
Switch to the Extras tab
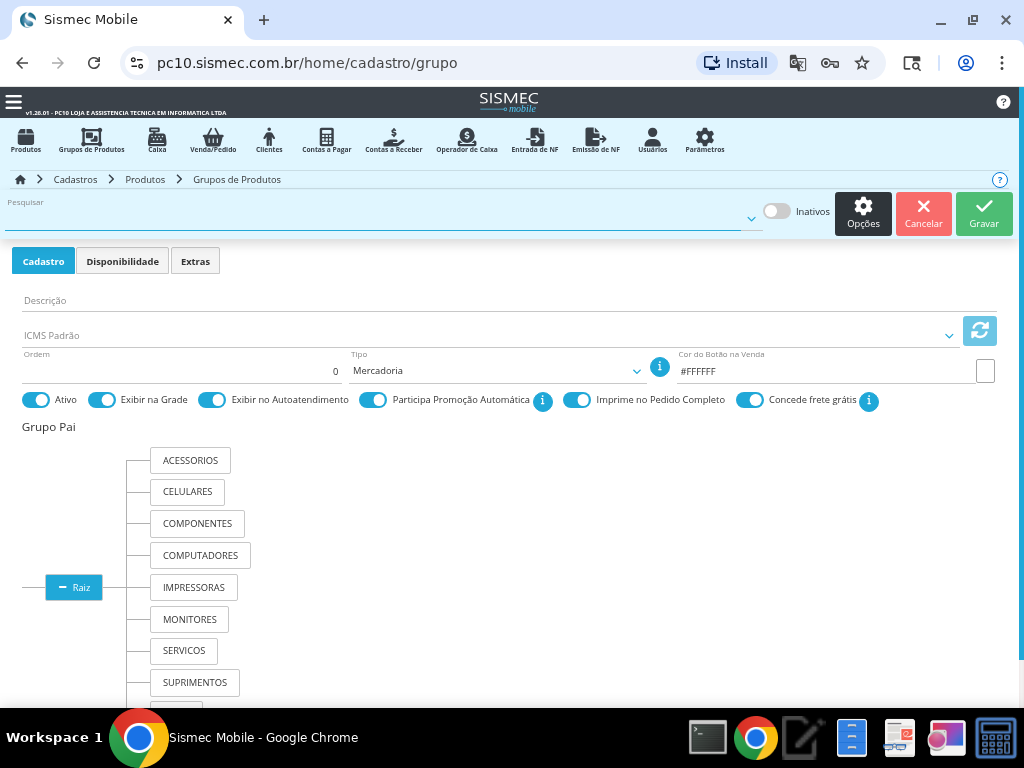click(195, 261)
